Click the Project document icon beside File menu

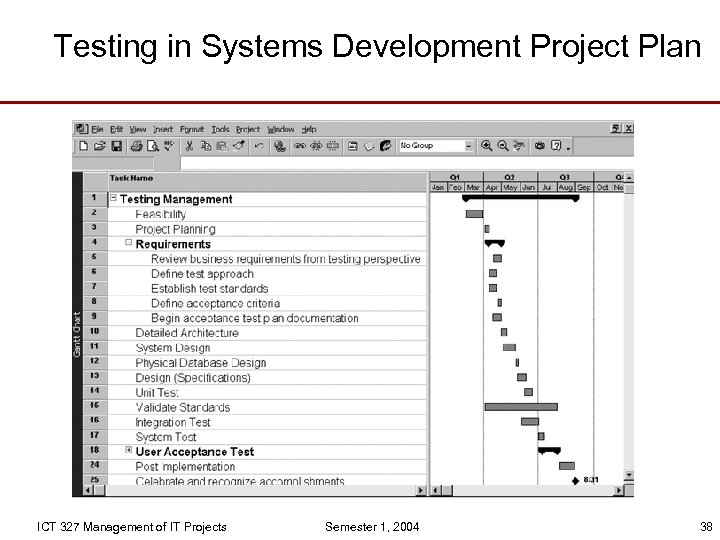(x=81, y=129)
